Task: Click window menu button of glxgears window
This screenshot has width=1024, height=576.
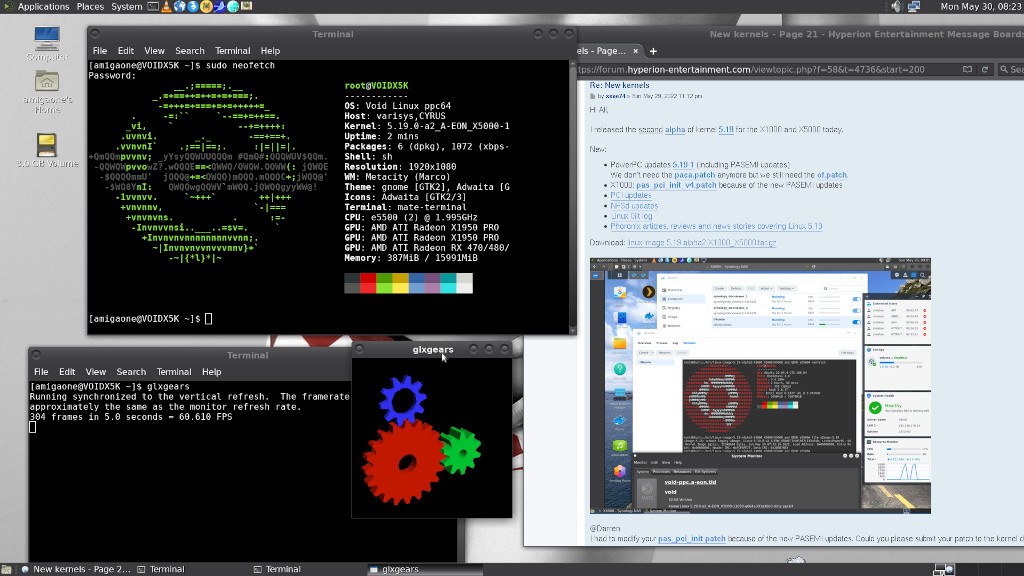Action: (x=359, y=349)
